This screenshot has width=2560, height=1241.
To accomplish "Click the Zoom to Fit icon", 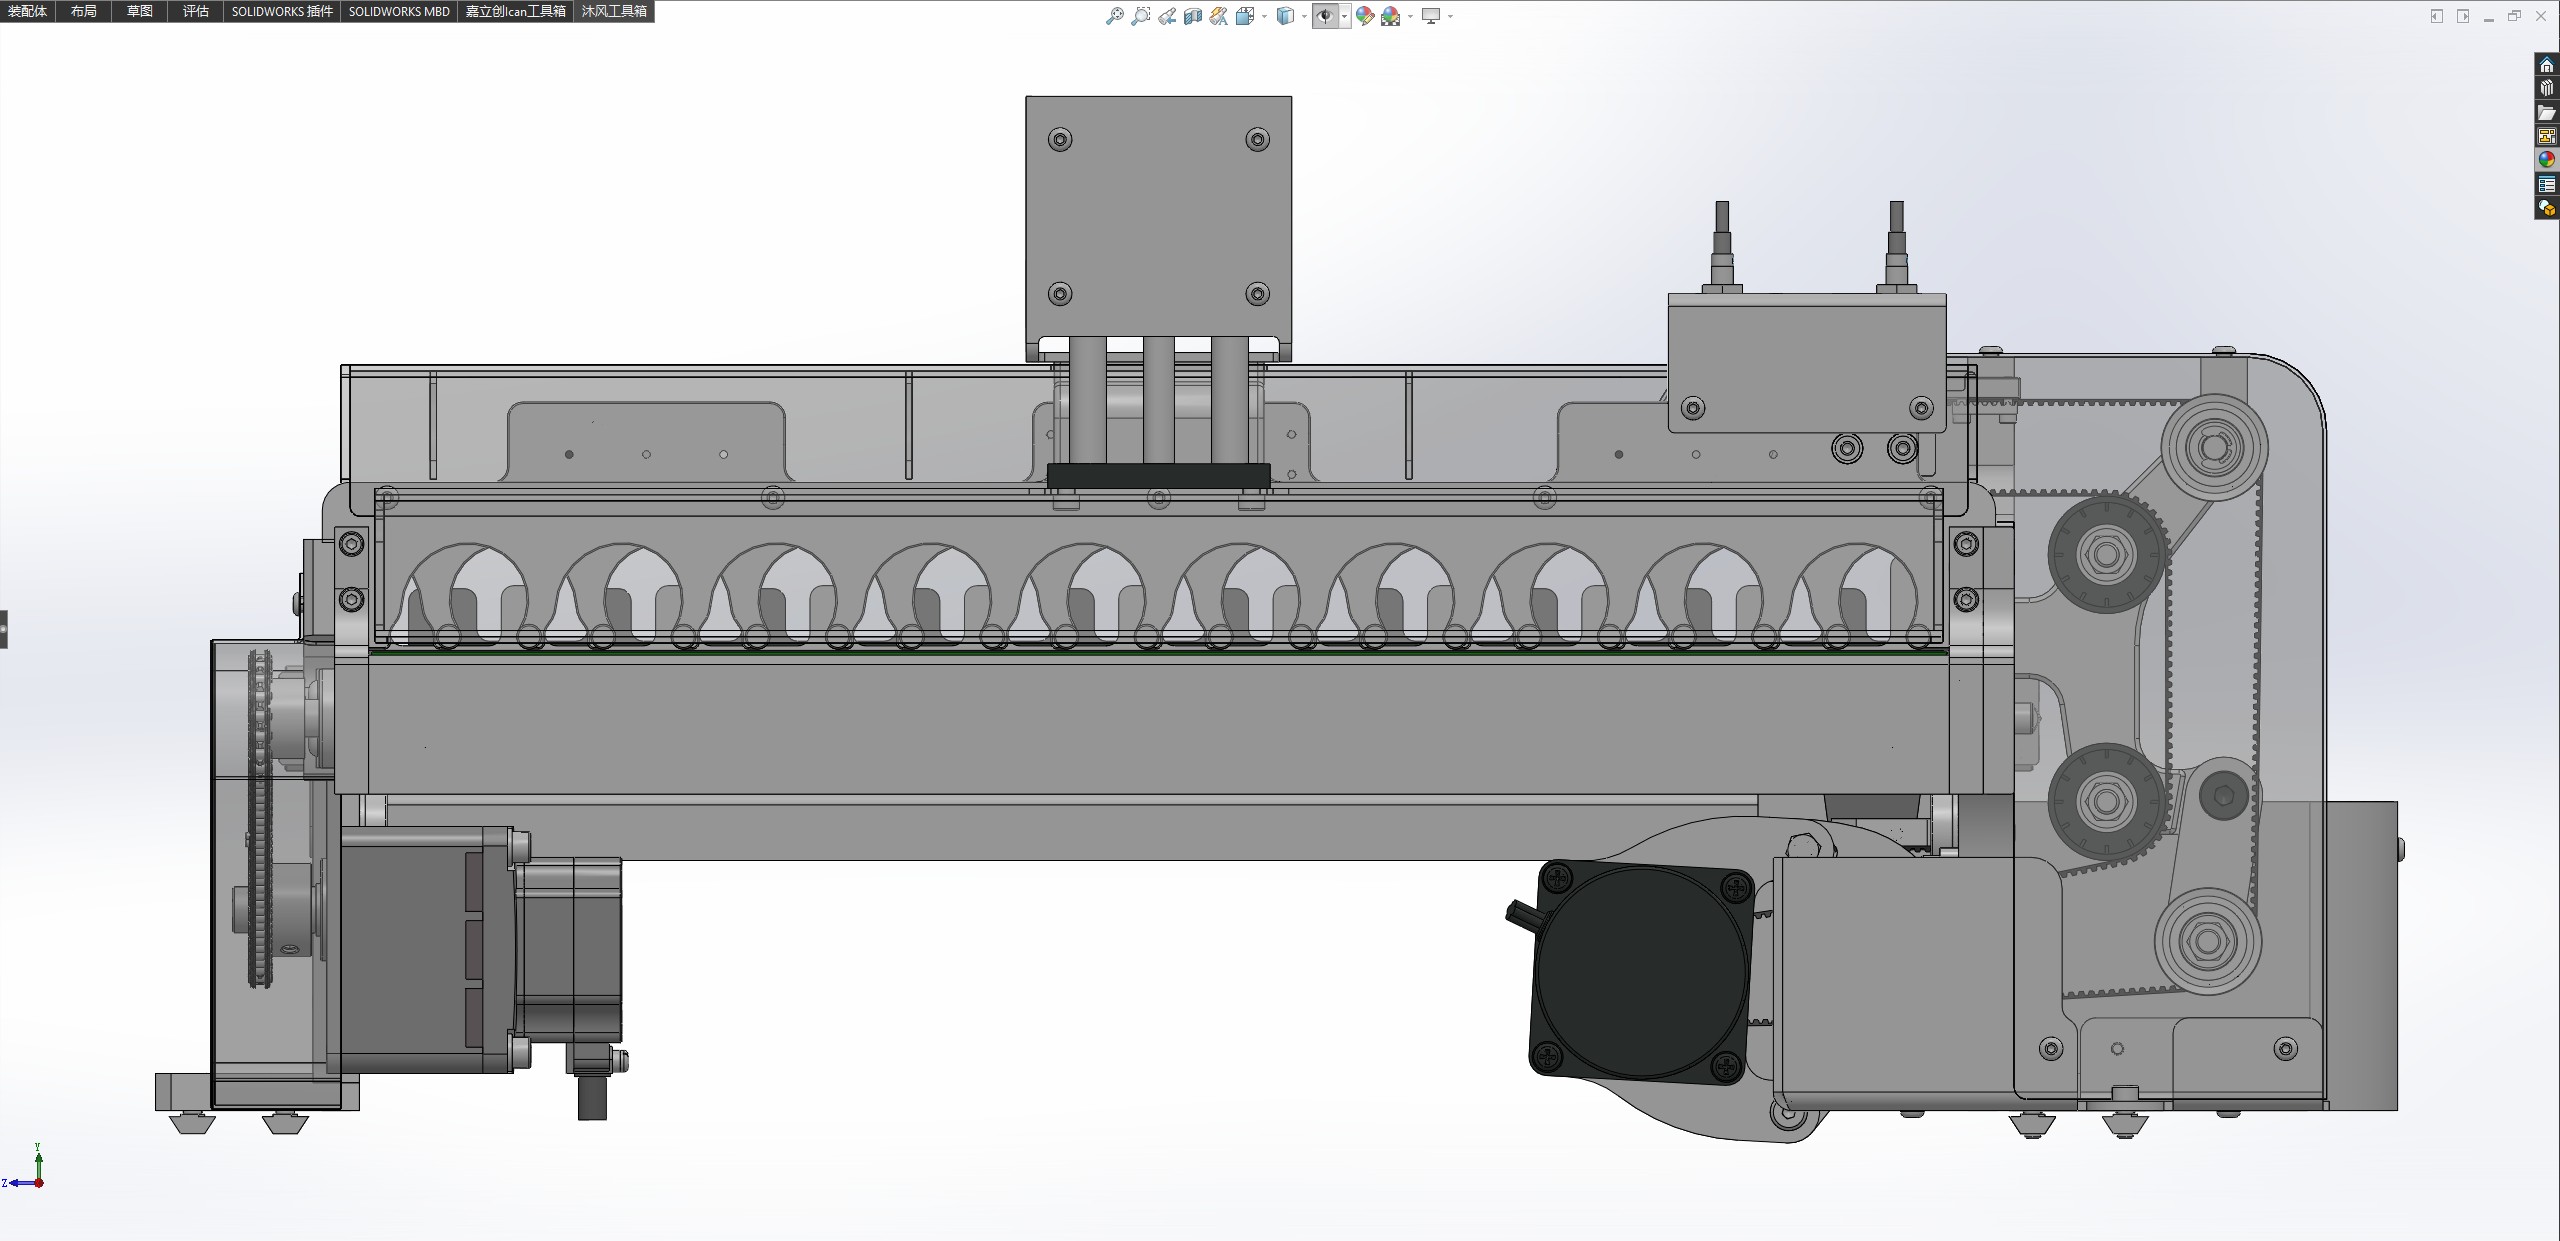I will point(1114,16).
